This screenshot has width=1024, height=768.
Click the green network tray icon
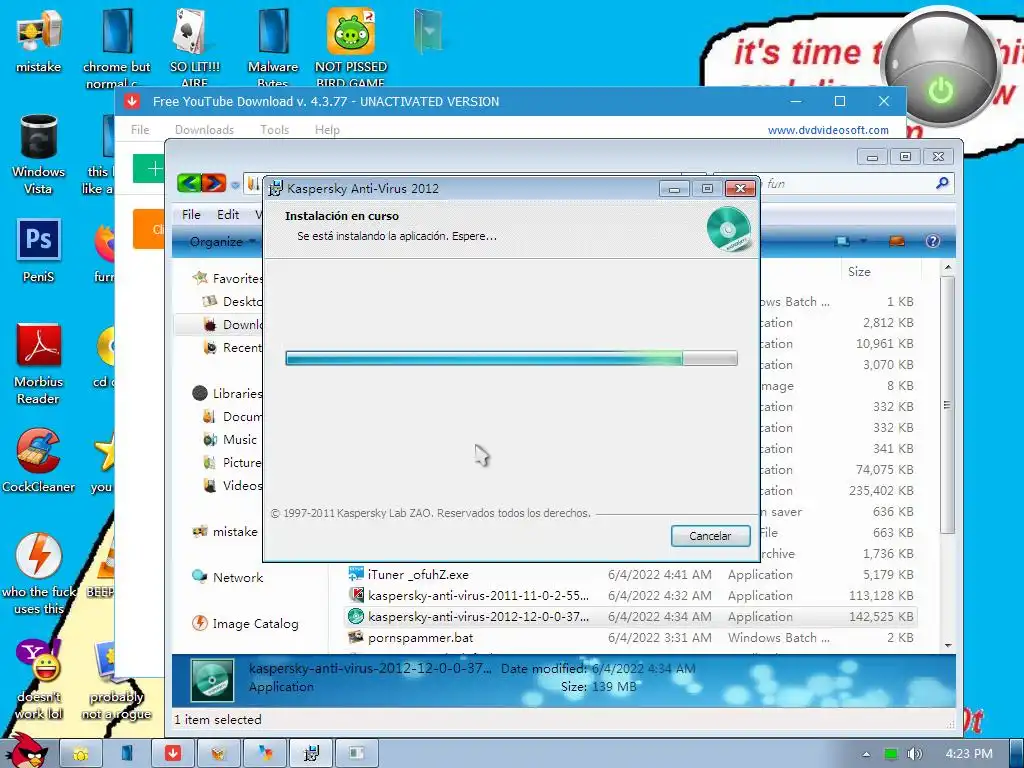pos(891,754)
